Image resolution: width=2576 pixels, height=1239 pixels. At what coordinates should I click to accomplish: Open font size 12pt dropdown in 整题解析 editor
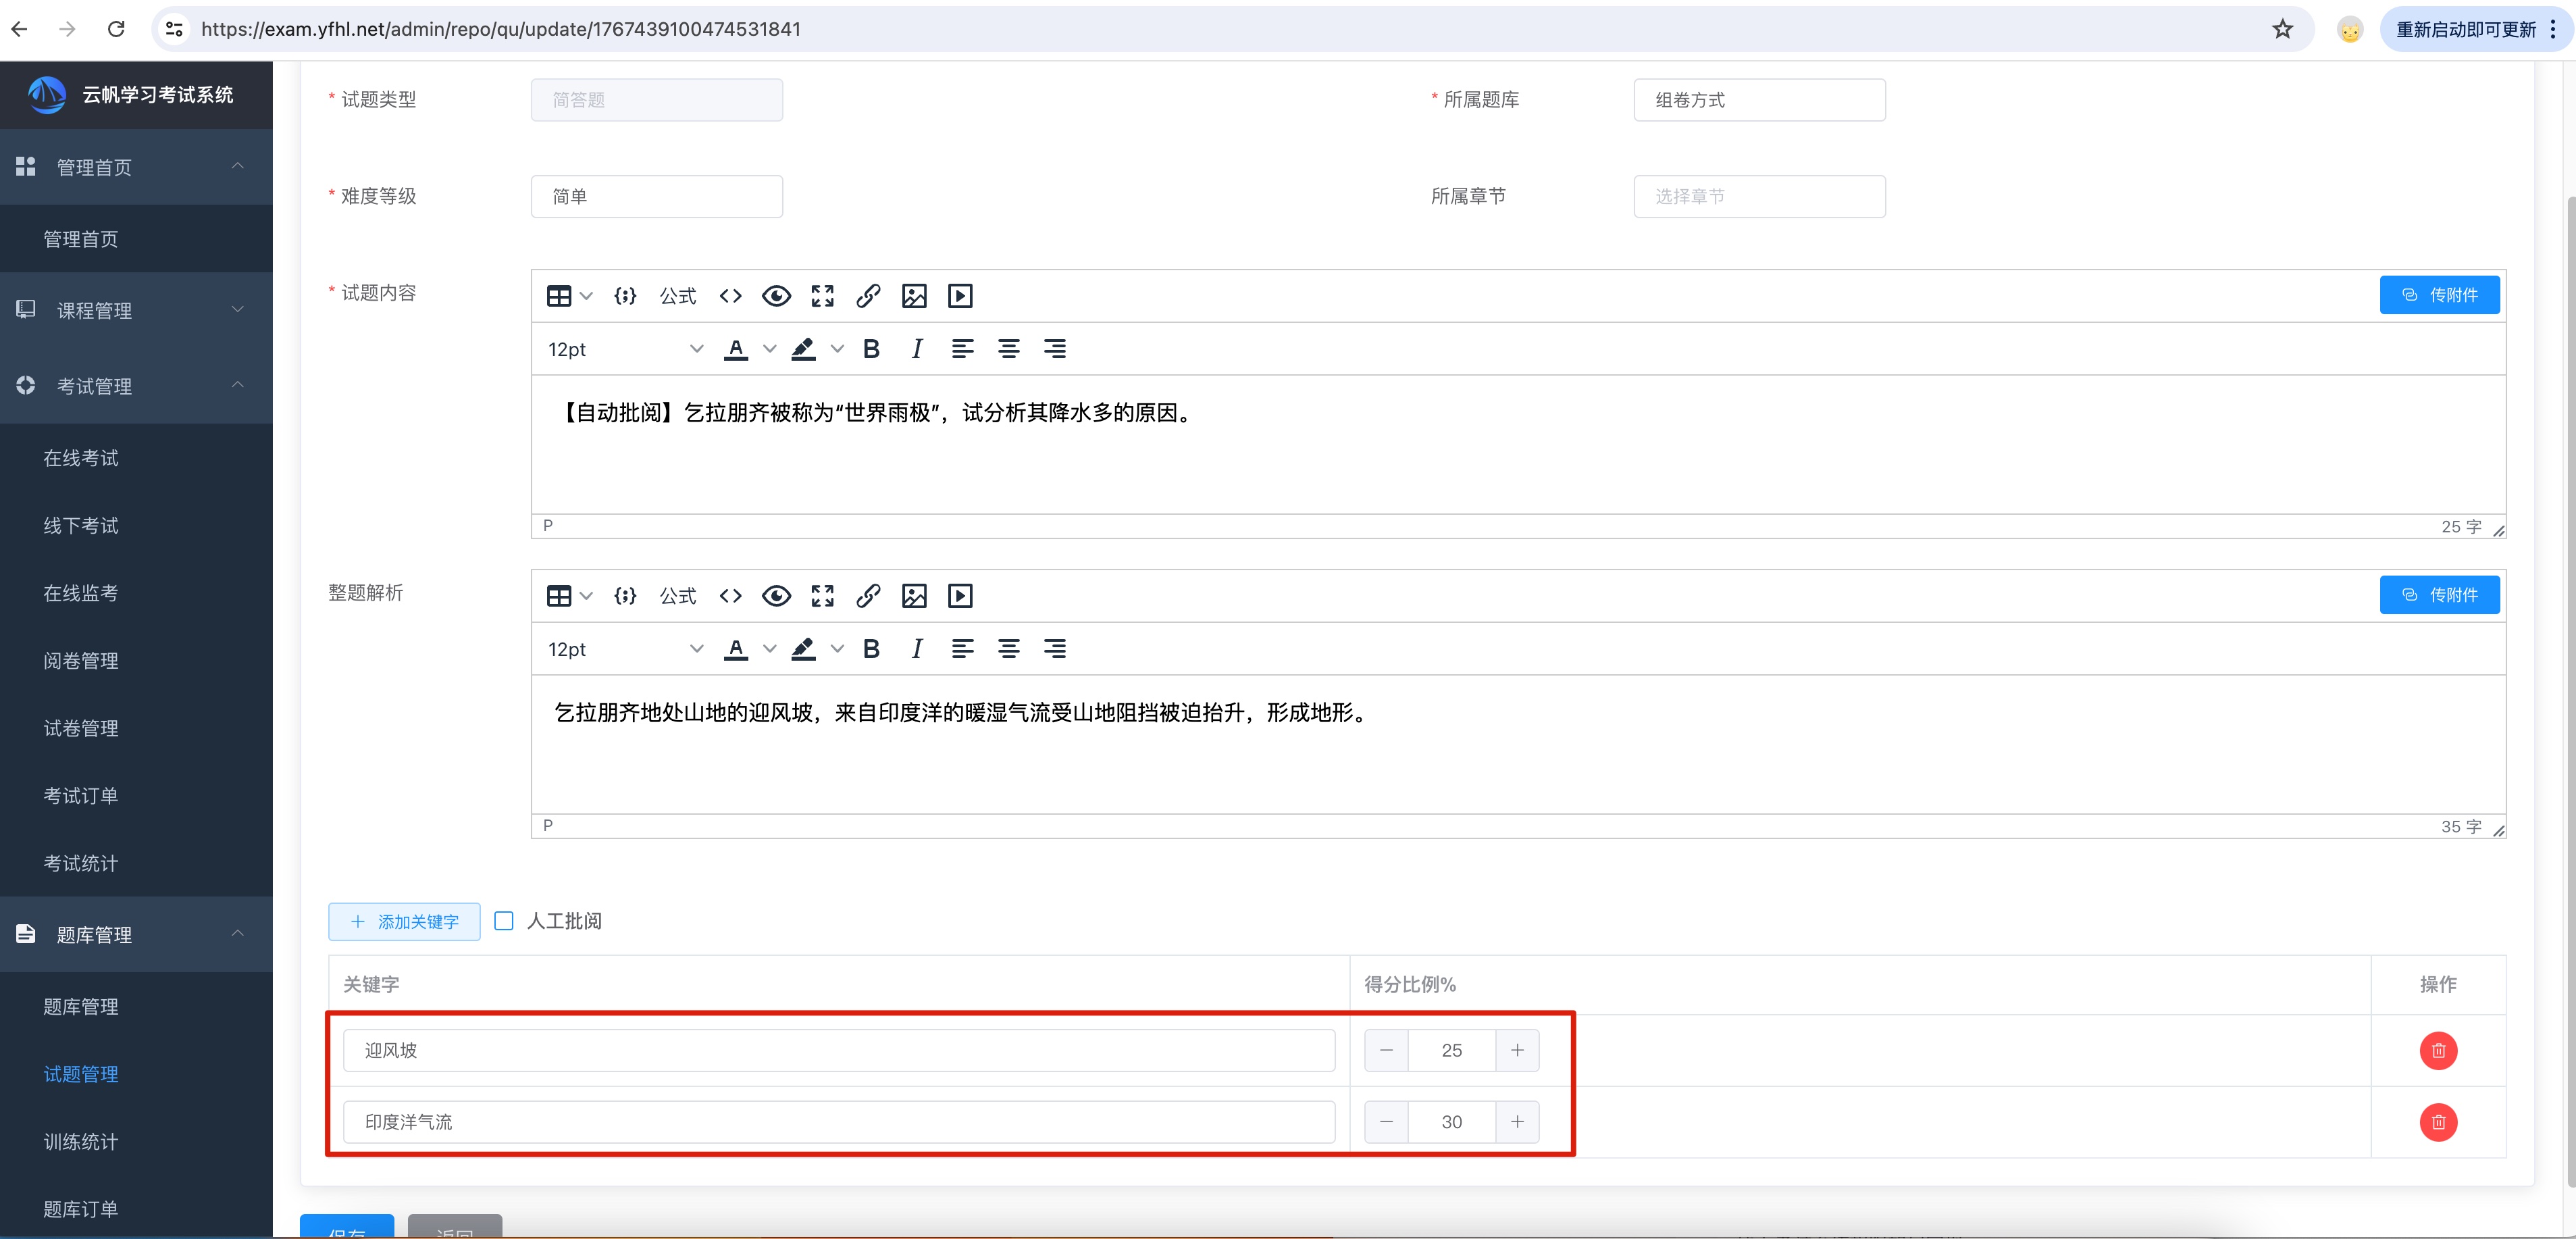tap(625, 649)
